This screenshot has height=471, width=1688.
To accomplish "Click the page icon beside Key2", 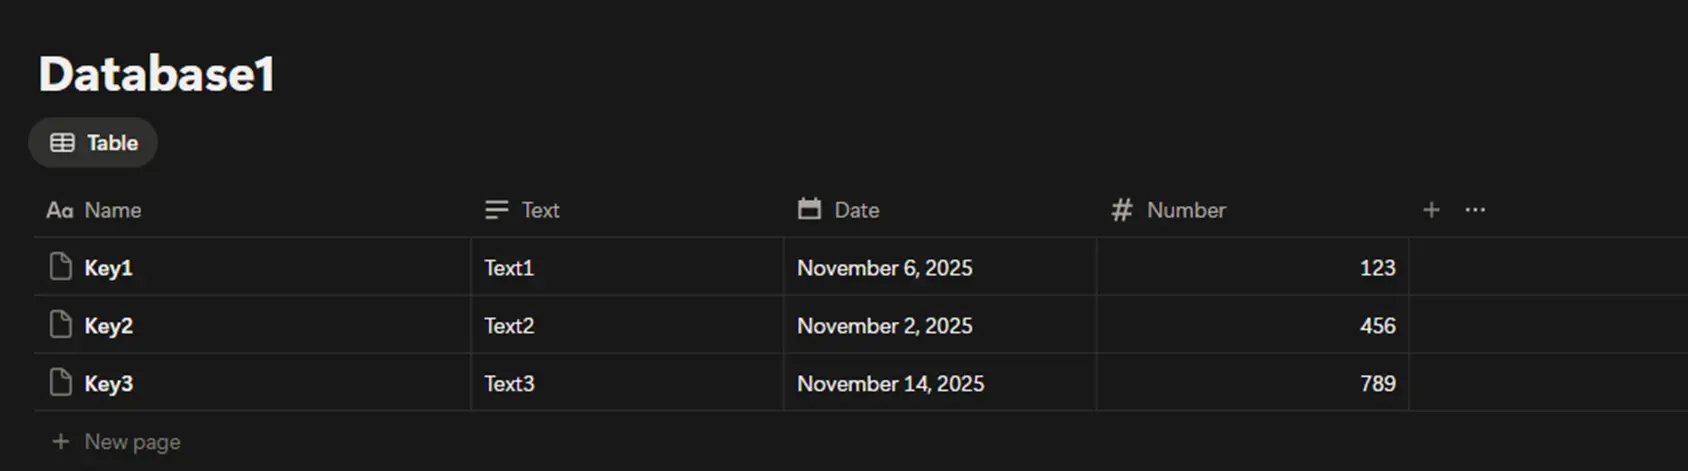I will [61, 325].
